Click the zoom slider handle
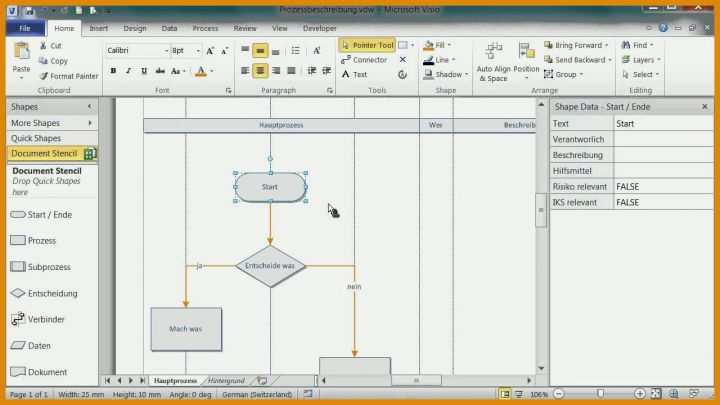Image resolution: width=720 pixels, height=405 pixels. (x=600, y=394)
